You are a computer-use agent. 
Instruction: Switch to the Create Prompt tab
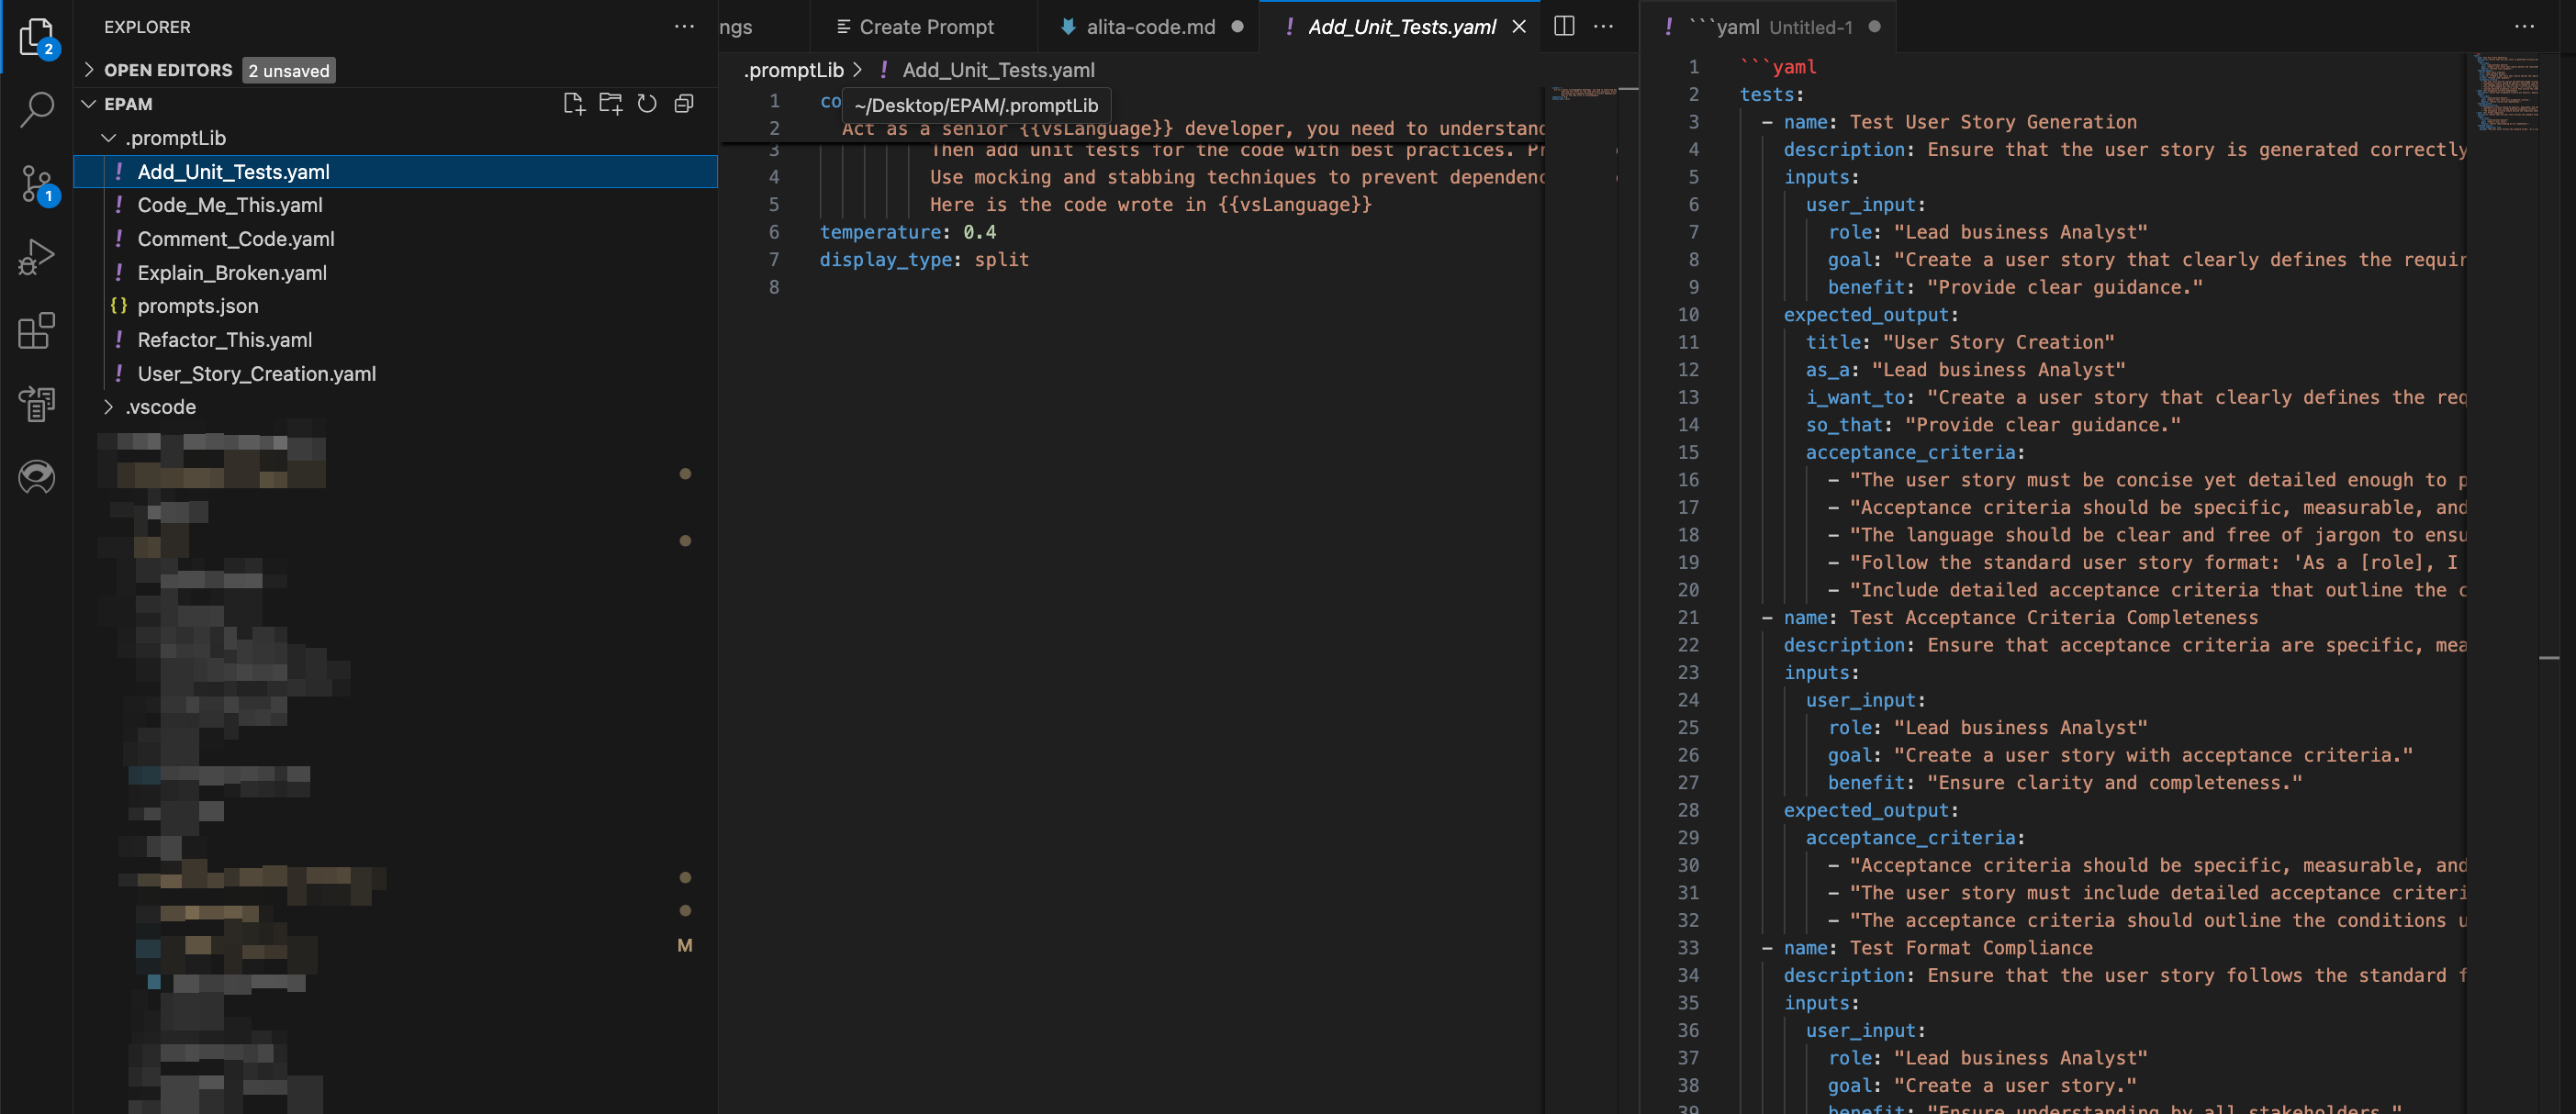coord(916,27)
